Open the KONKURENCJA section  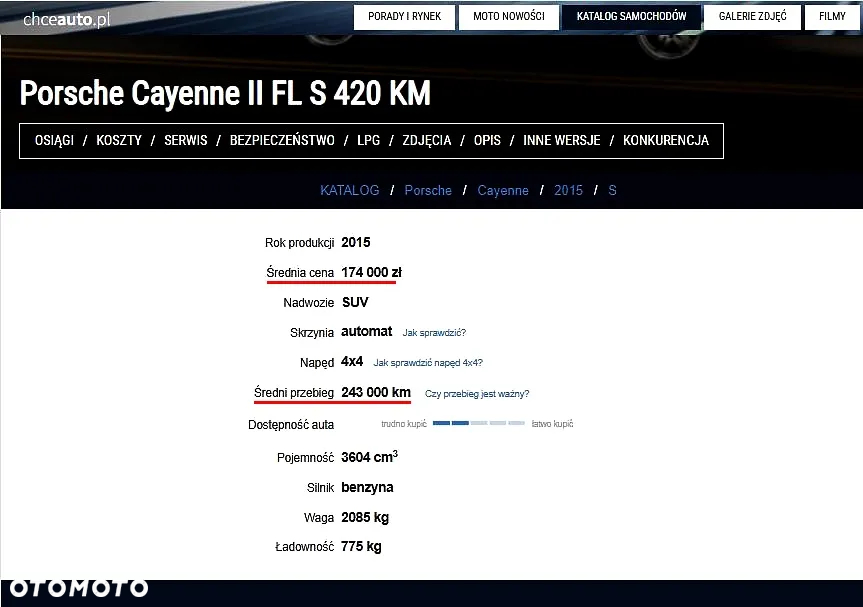coord(666,141)
